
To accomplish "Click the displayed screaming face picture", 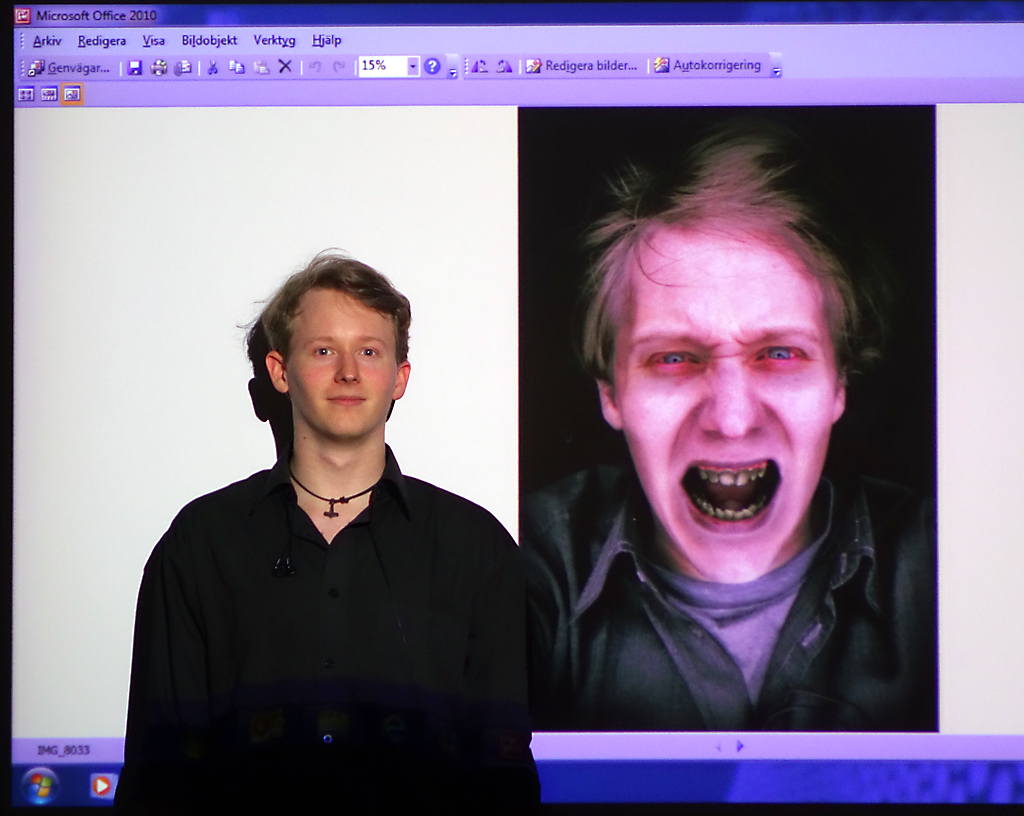I will [x=728, y=418].
